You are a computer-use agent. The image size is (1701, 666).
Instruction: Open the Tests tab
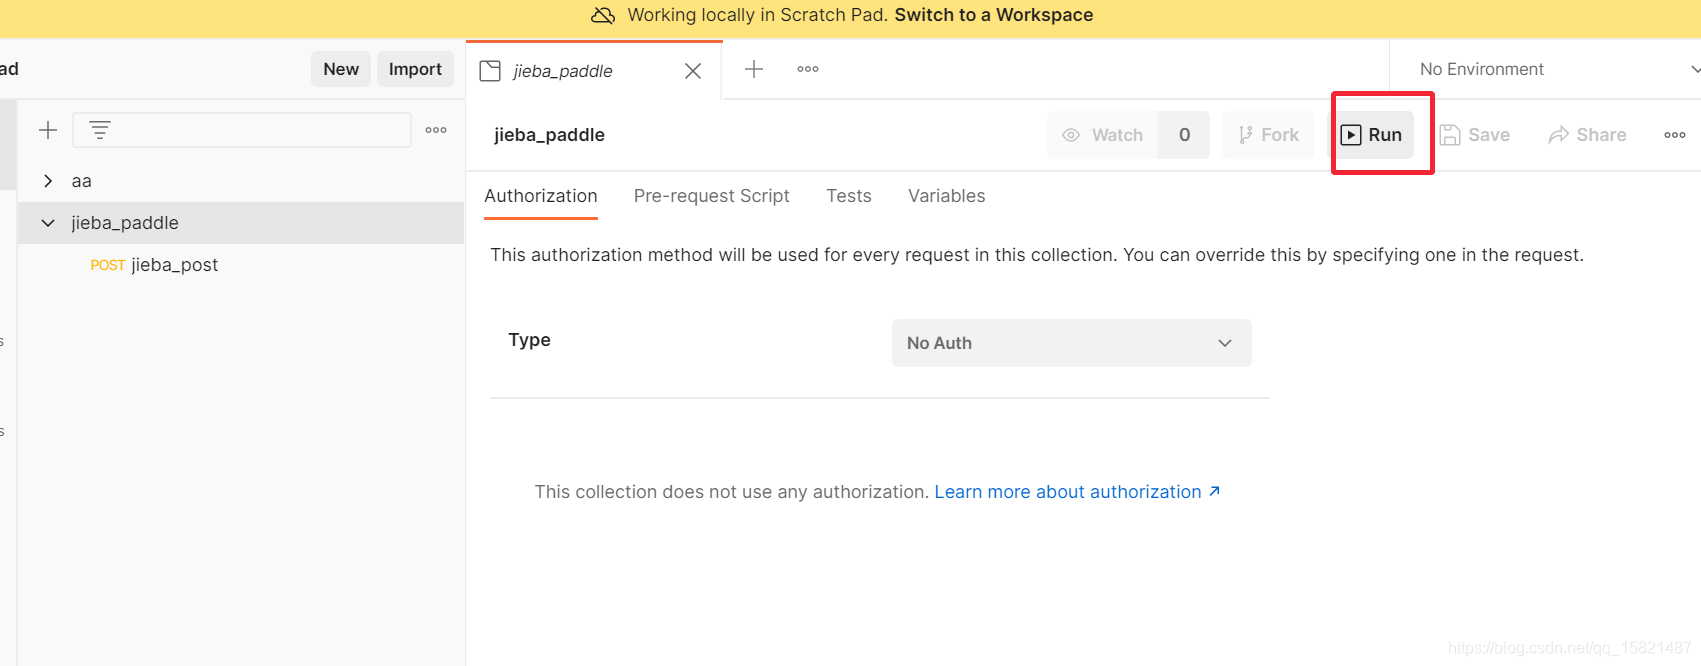[x=849, y=196]
